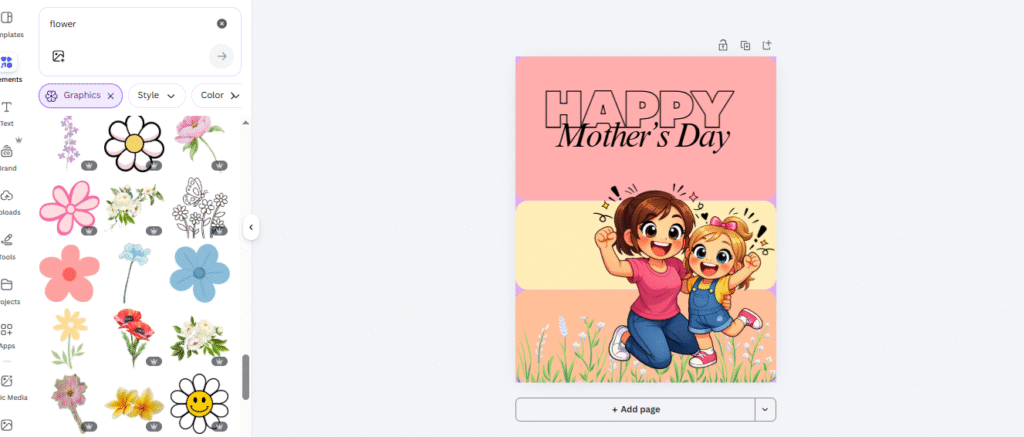The height and width of the screenshot is (437, 1024).
Task: Open the Brand kit panel
Action: (7, 157)
